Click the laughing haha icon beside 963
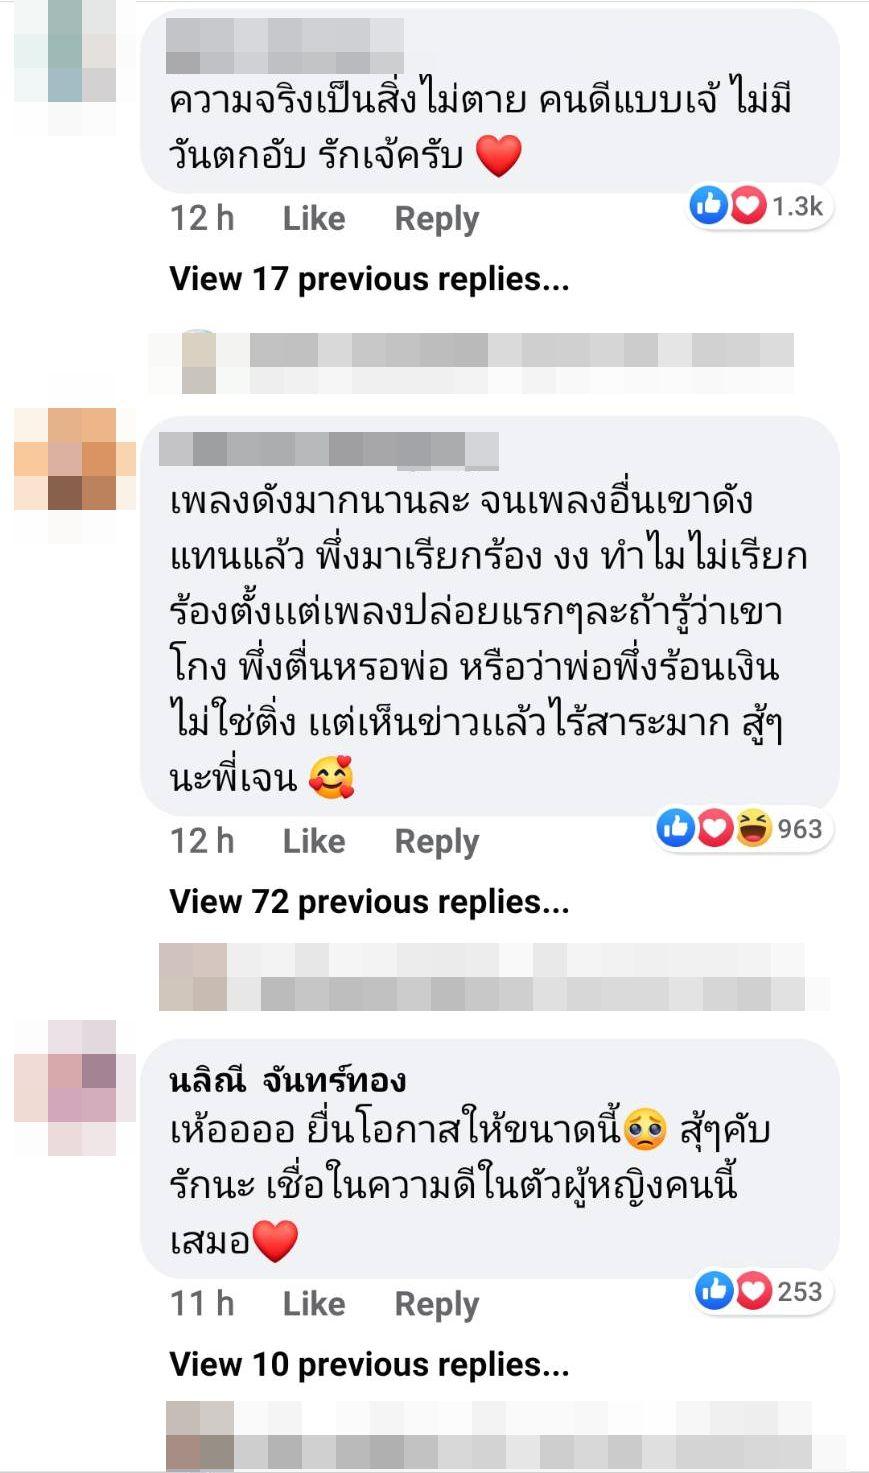 (754, 828)
